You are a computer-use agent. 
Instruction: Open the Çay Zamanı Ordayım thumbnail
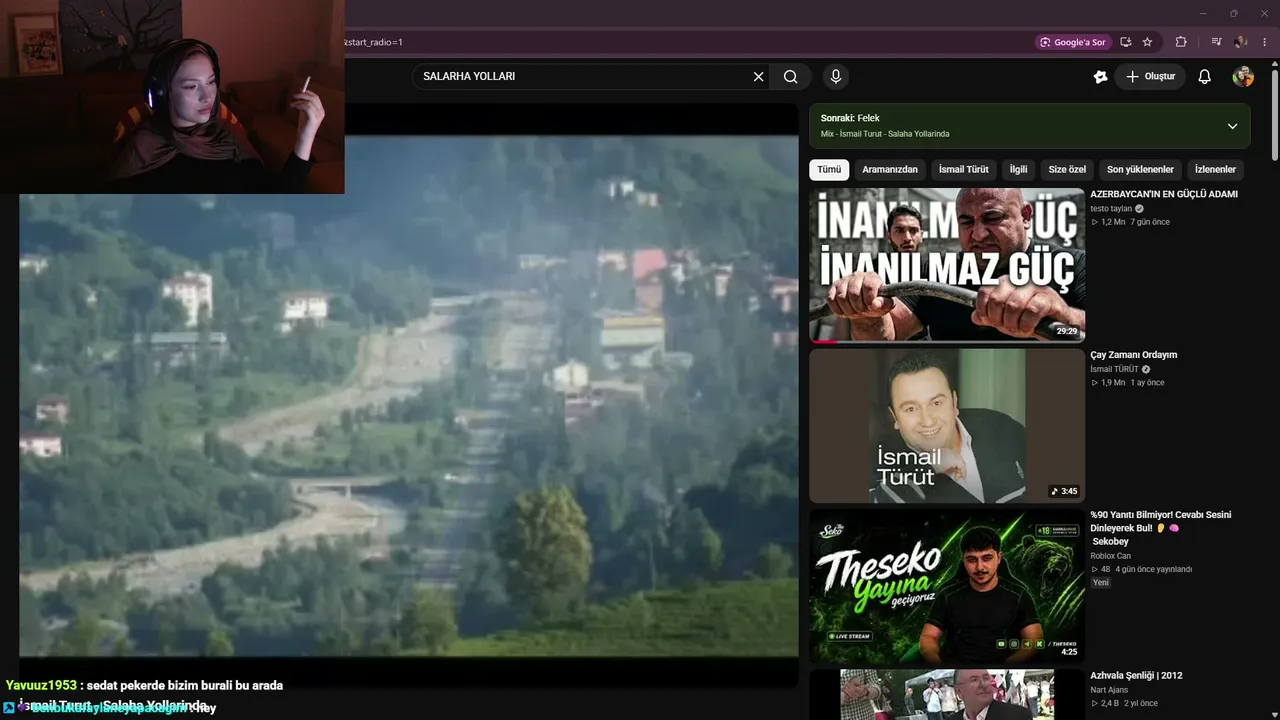click(x=947, y=426)
